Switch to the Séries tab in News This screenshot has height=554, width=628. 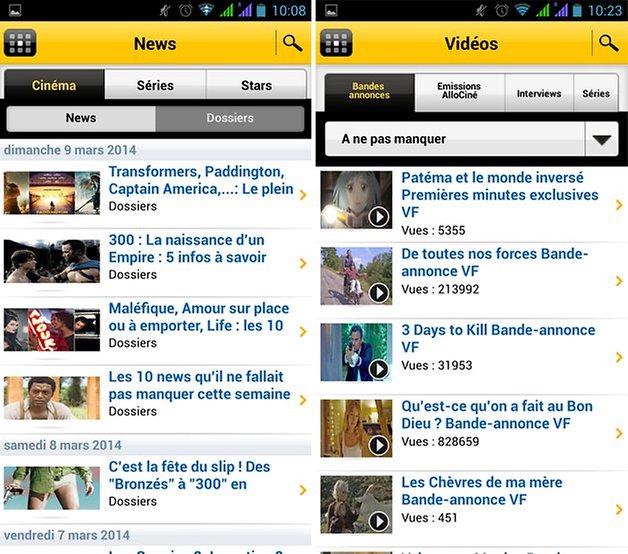pos(155,85)
